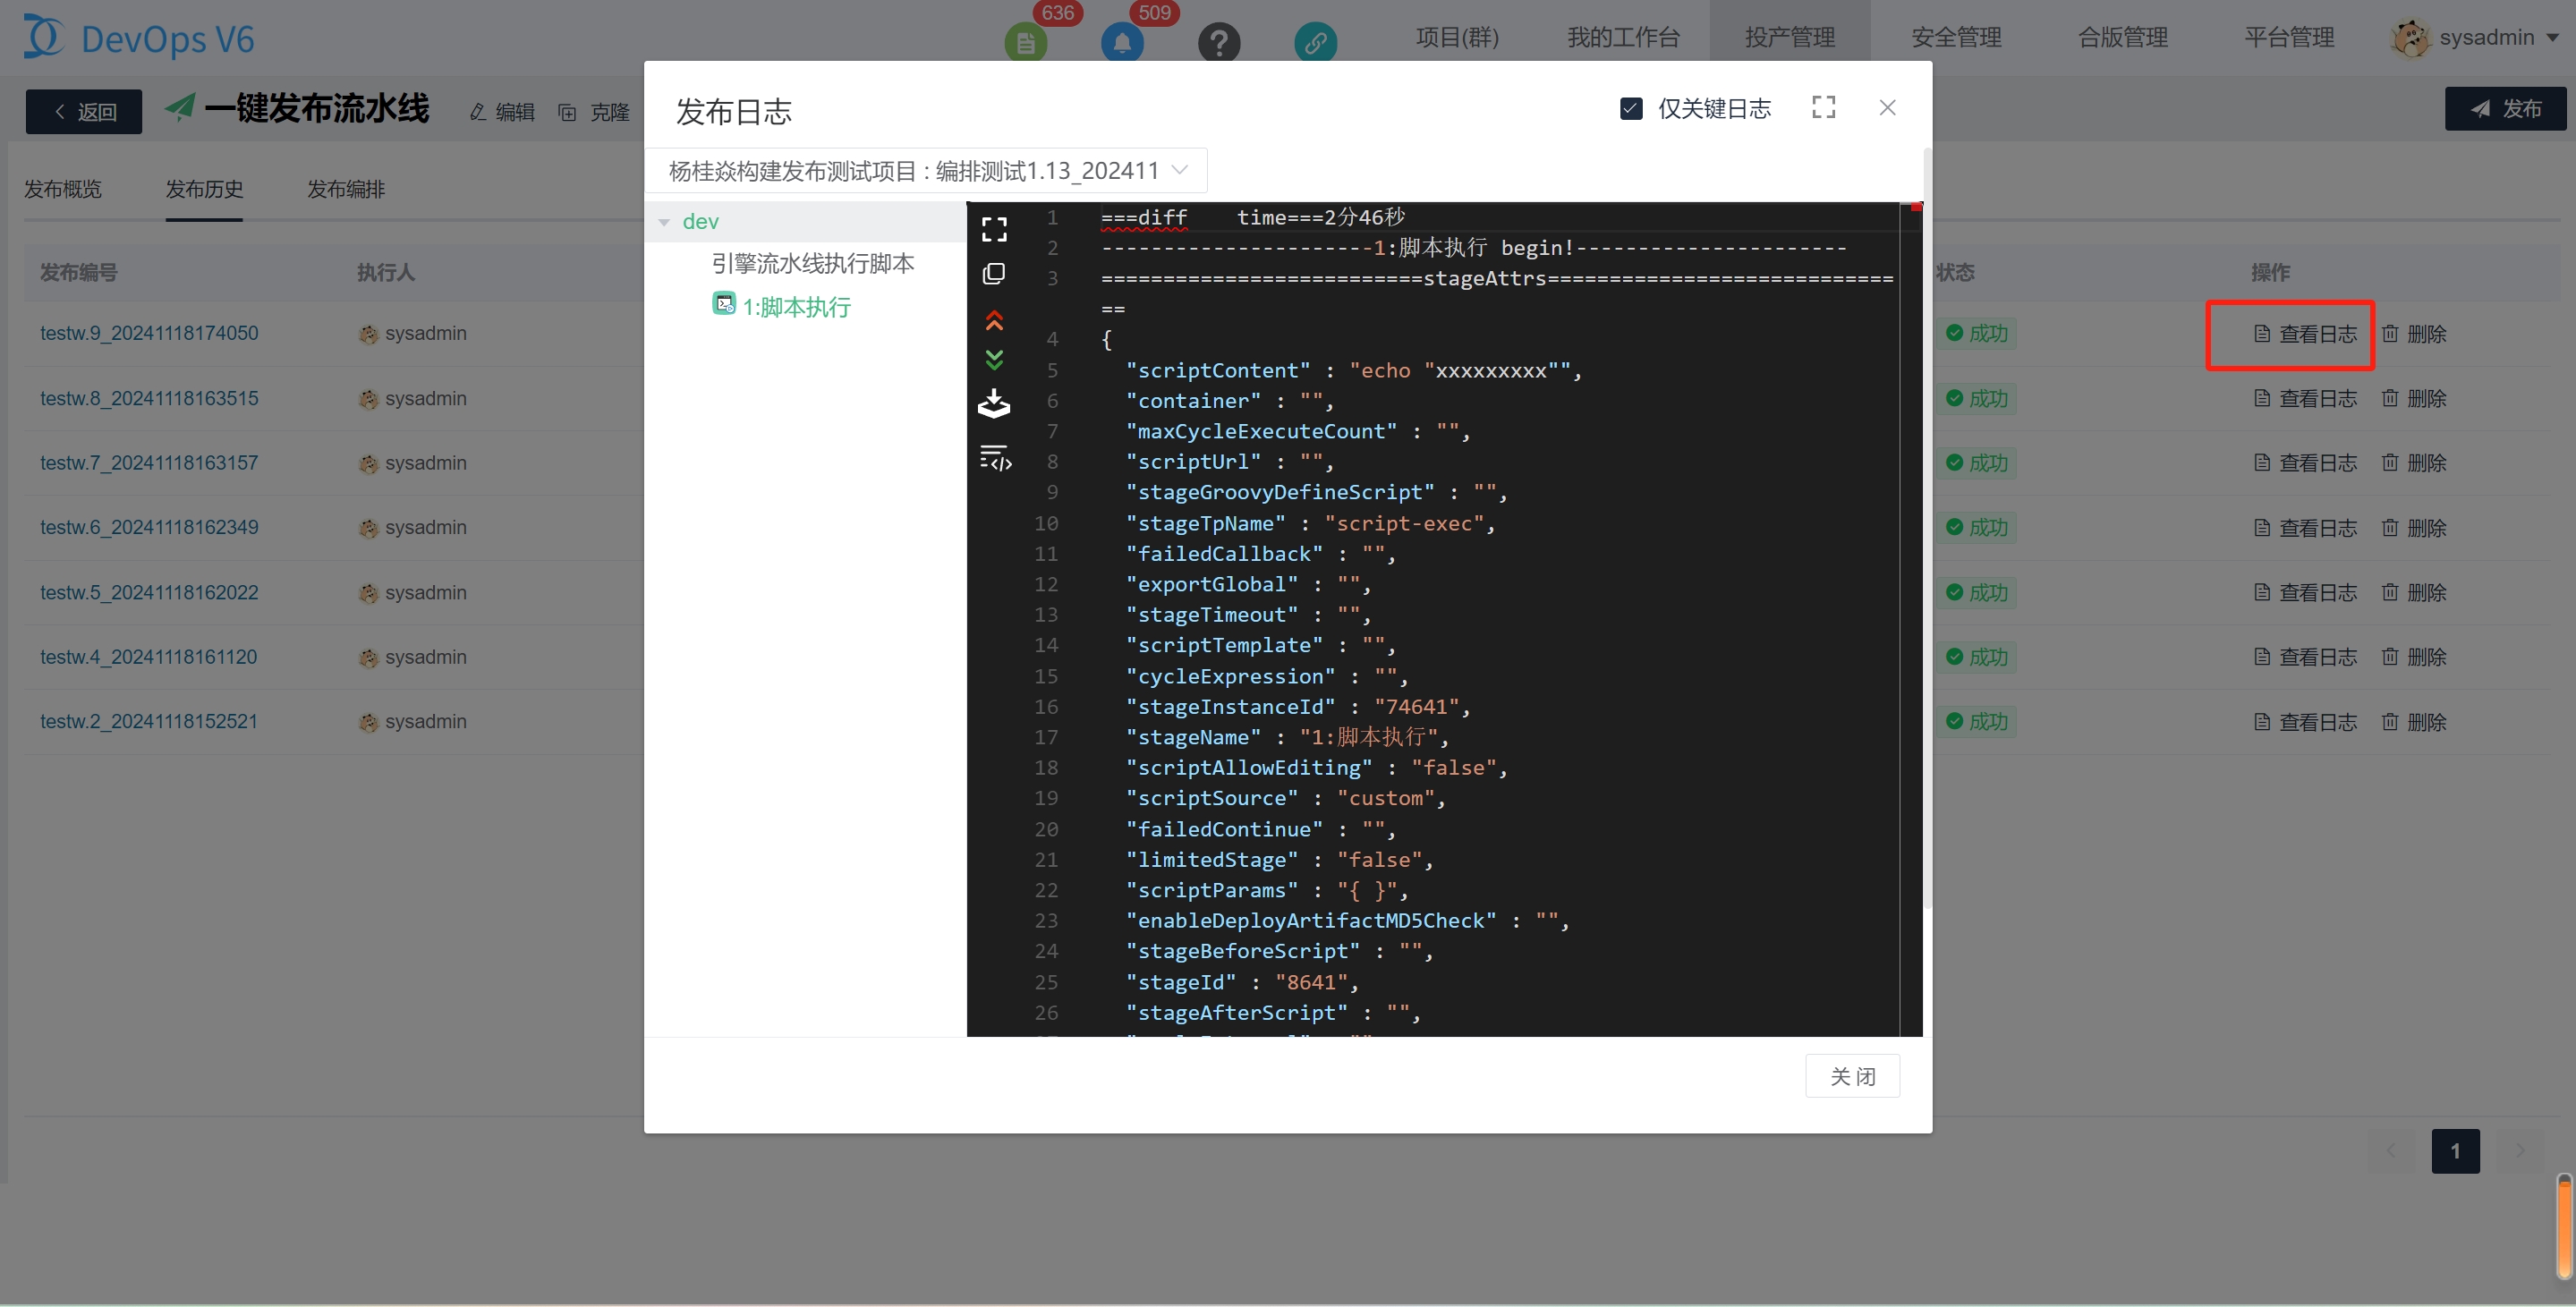Uncheck the 仅关键日志 checkbox
Image resolution: width=2576 pixels, height=1307 pixels.
click(x=1630, y=108)
